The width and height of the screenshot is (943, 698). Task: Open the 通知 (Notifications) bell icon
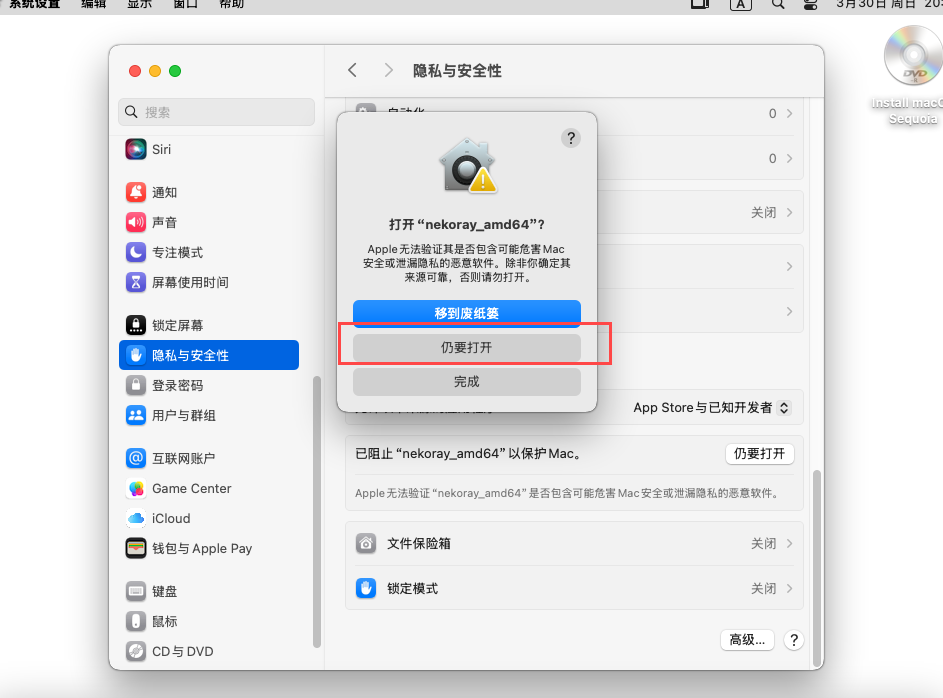(x=136, y=192)
